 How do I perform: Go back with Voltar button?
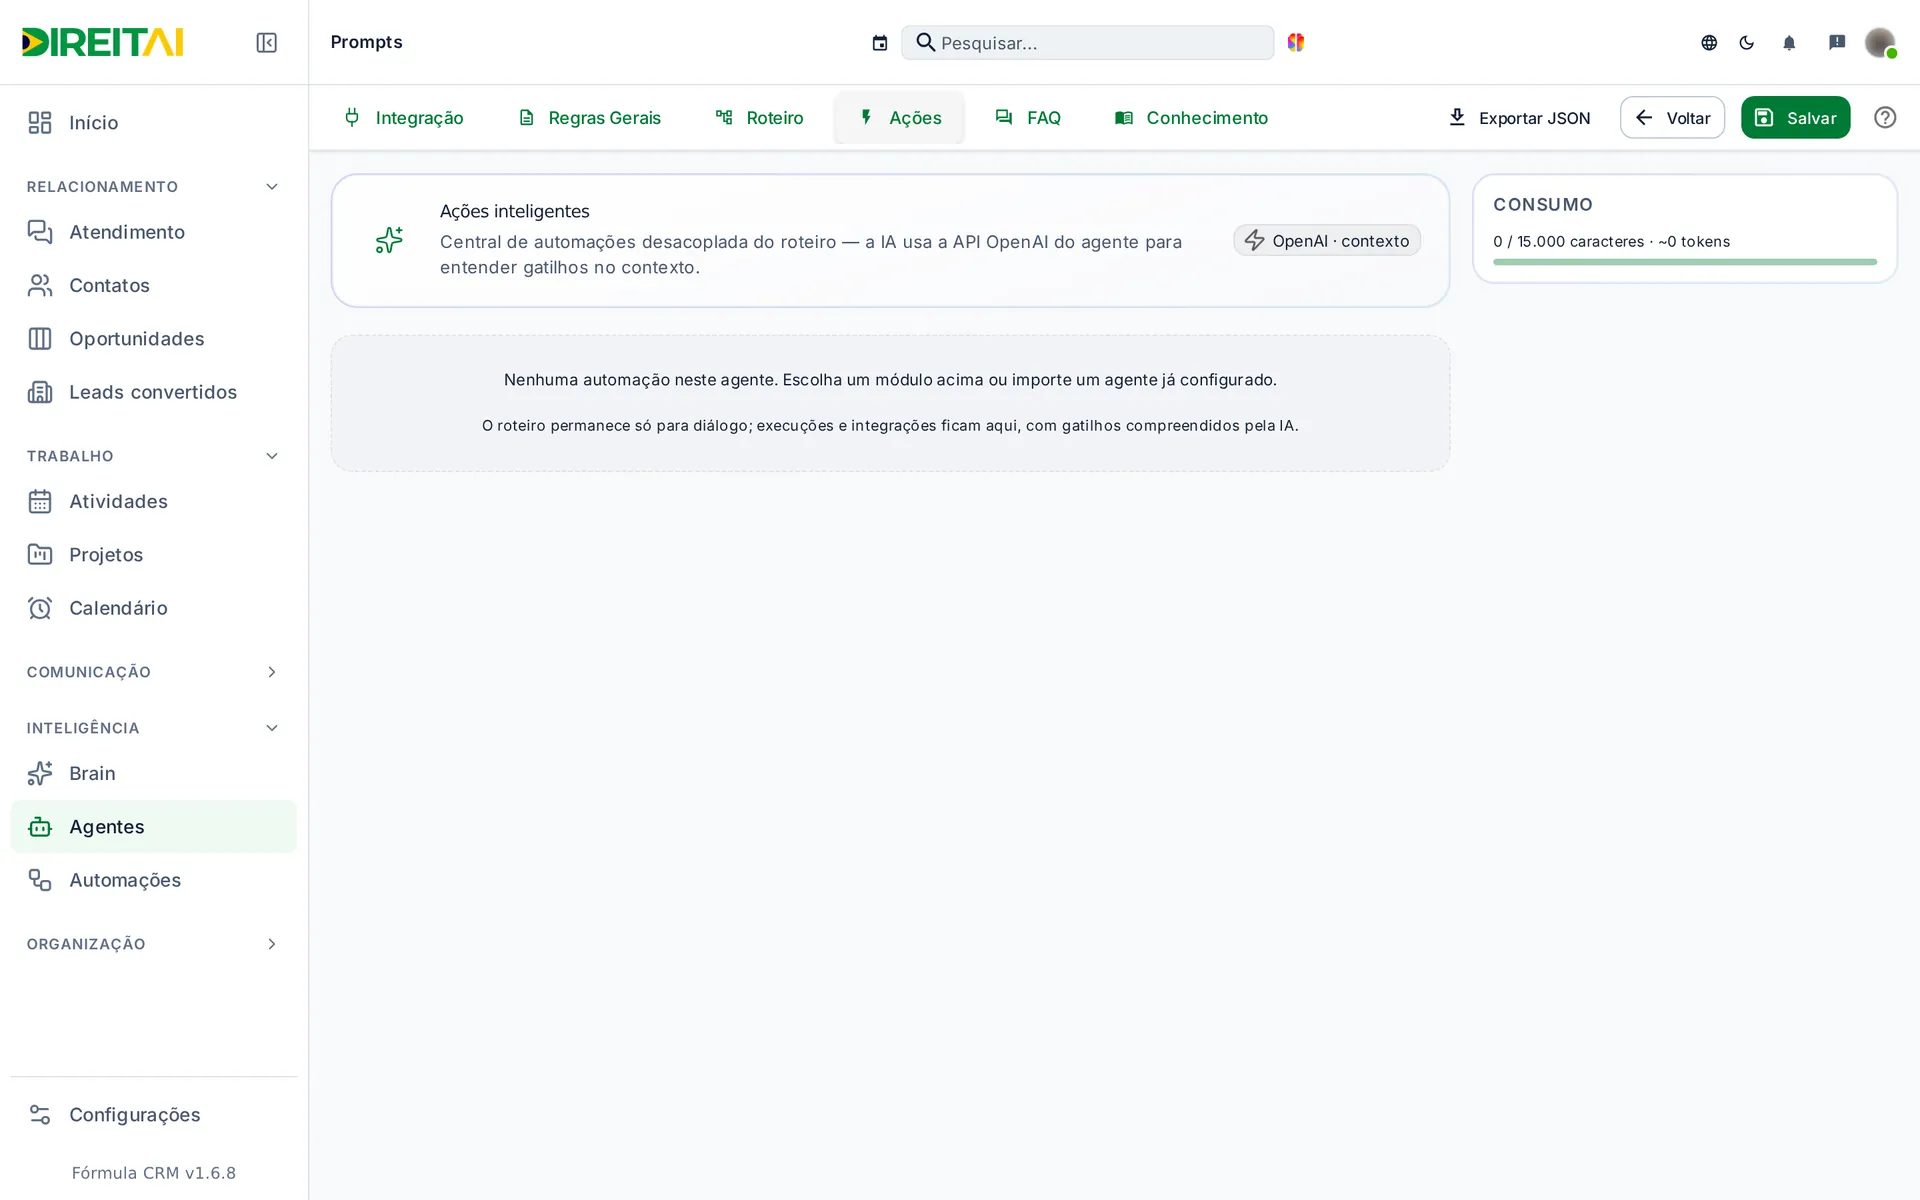[x=1672, y=117]
